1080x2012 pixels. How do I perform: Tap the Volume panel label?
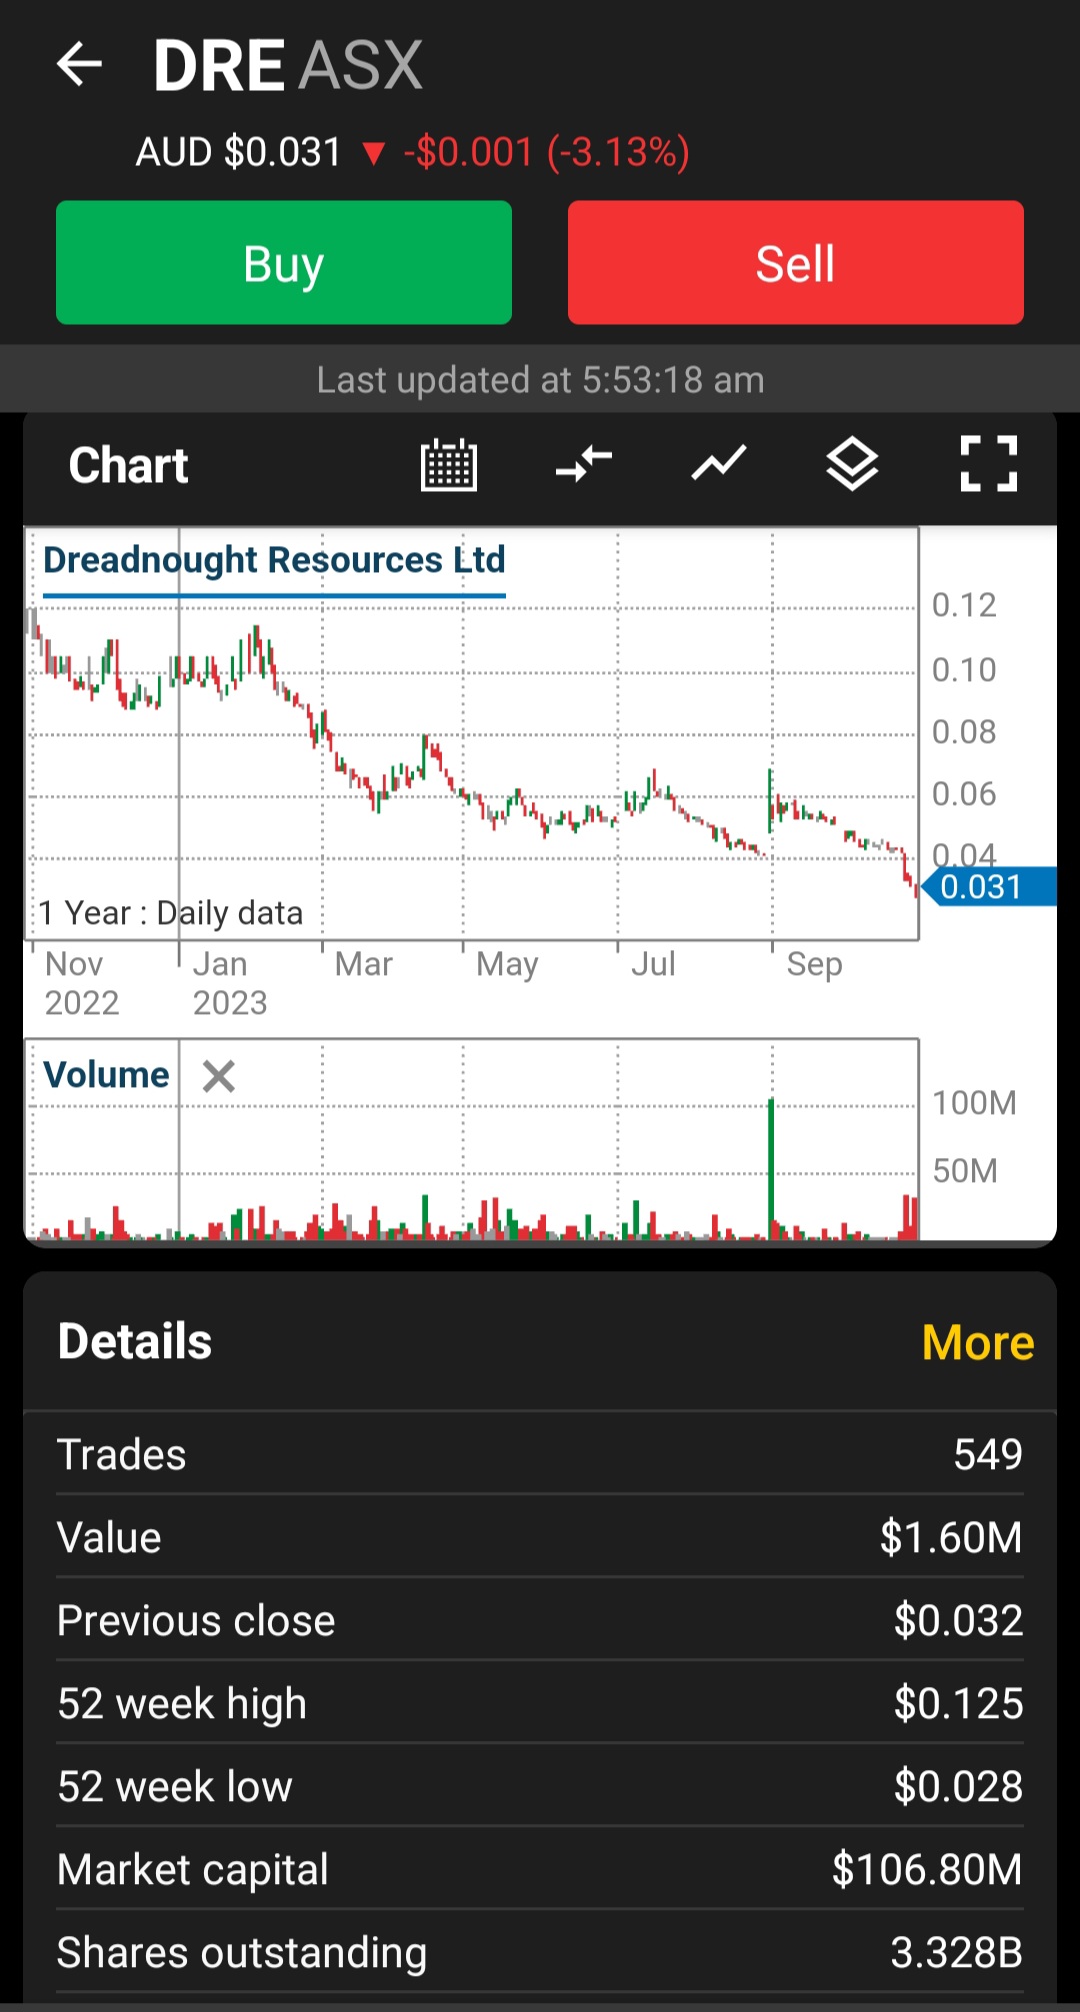coord(106,1075)
